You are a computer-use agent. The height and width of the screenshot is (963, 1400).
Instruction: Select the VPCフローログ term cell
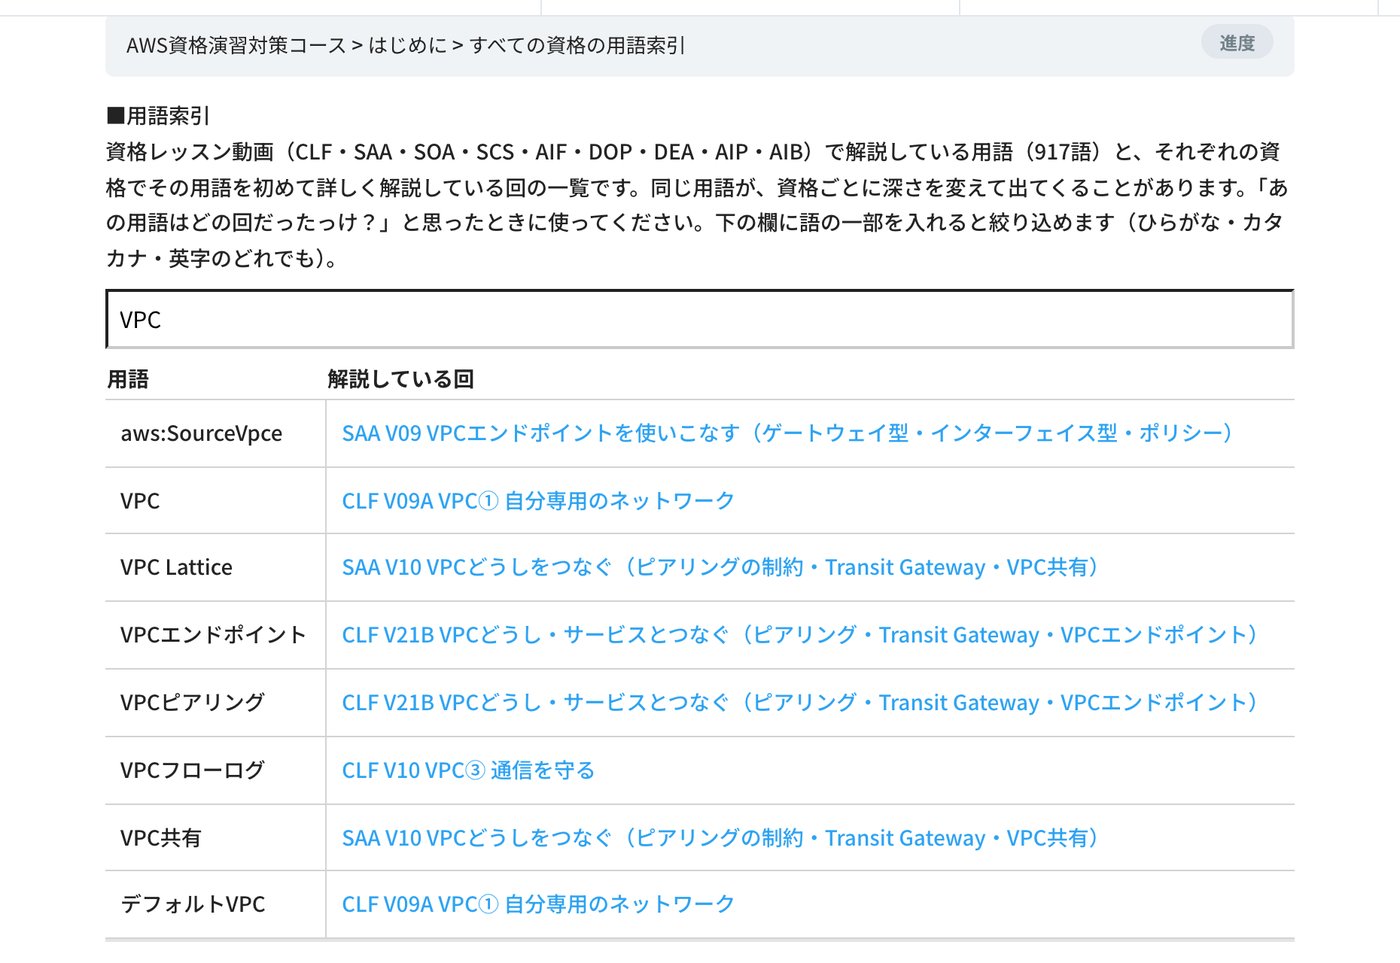[x=215, y=770]
